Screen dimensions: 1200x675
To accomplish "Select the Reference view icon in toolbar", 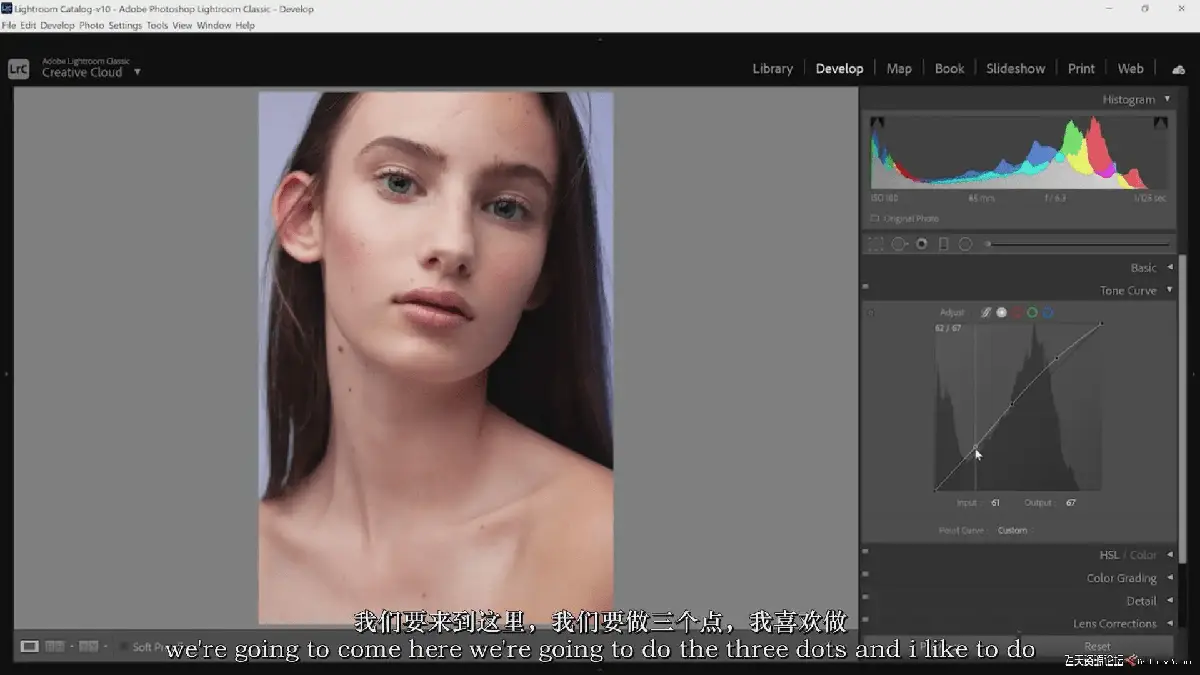I will (x=56, y=647).
